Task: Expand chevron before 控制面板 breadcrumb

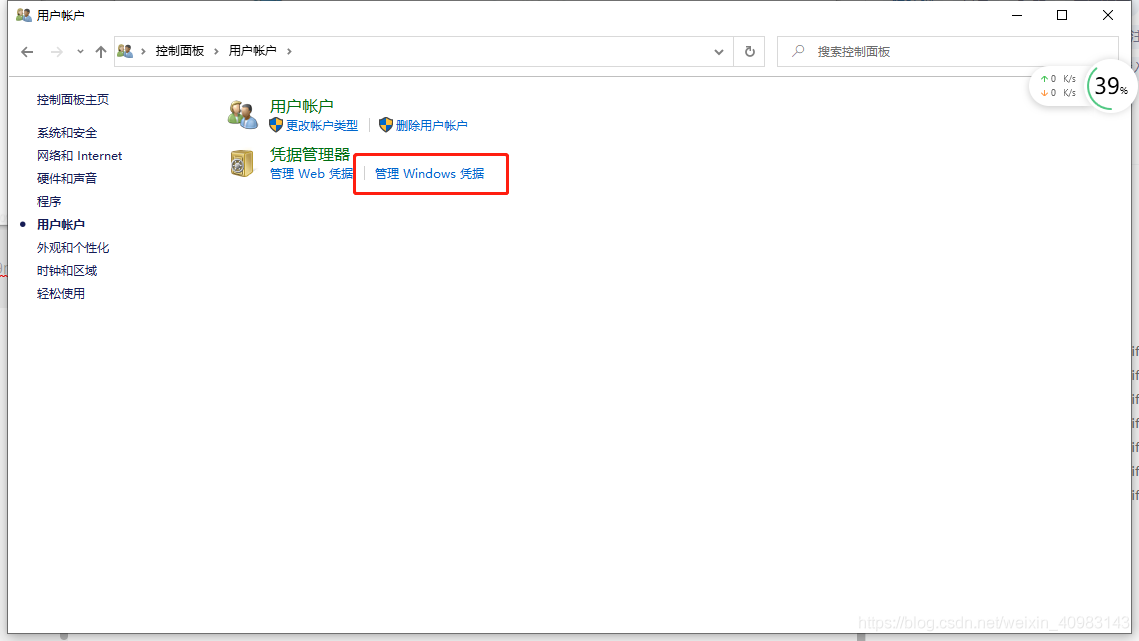Action: pos(143,51)
